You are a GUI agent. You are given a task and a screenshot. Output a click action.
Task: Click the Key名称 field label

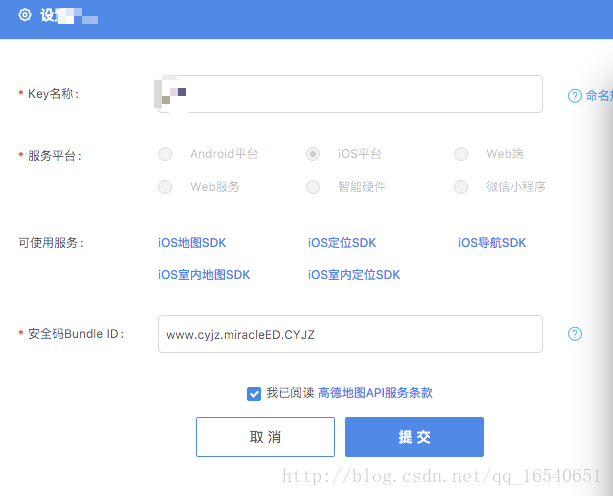pos(53,94)
